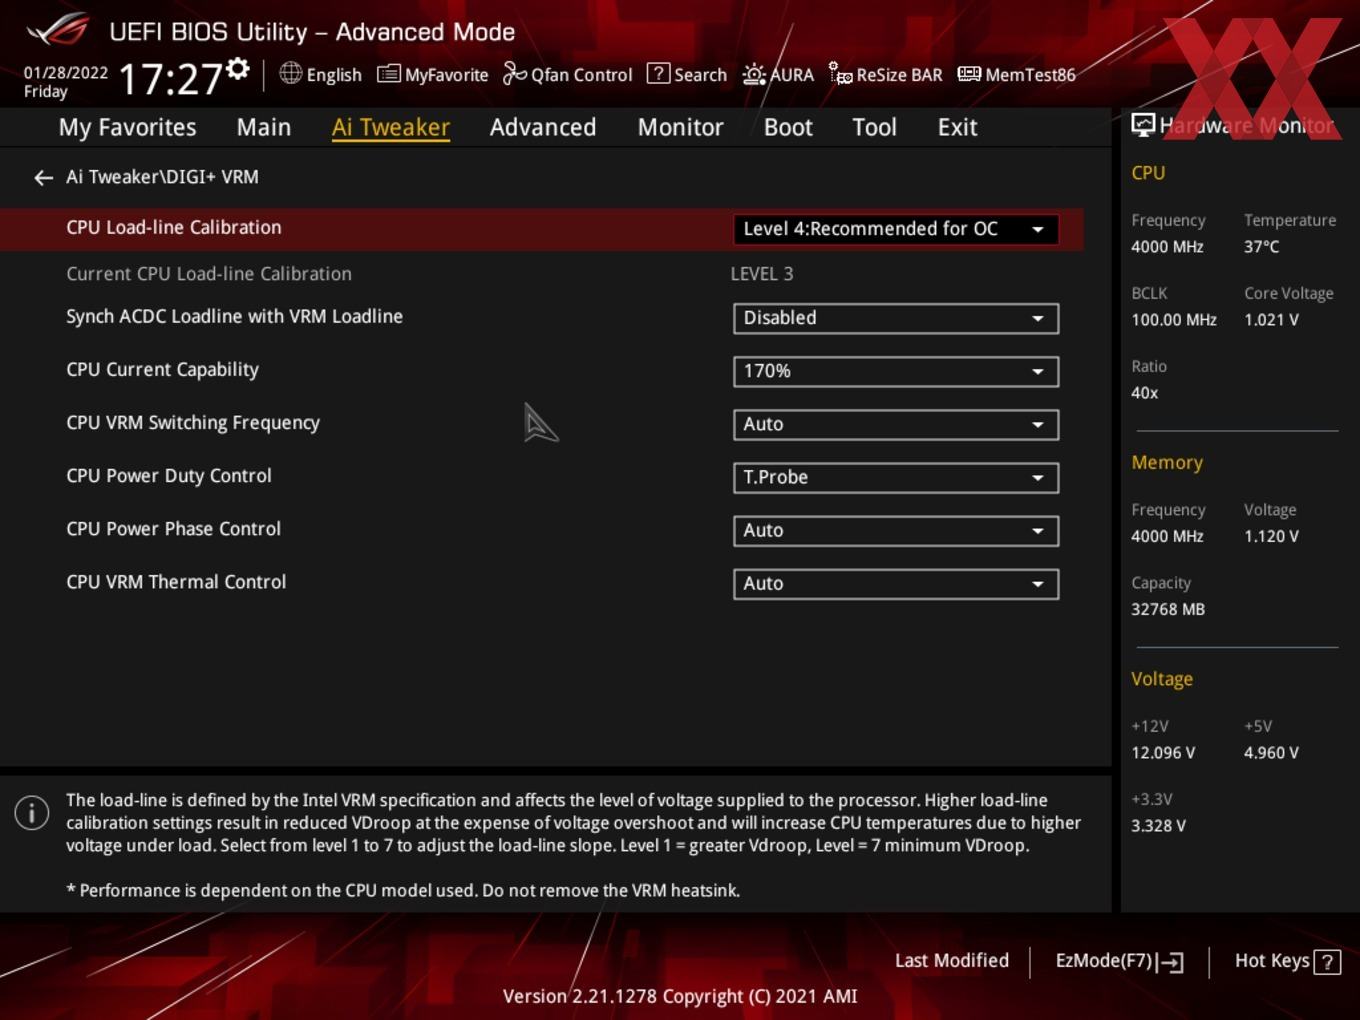
Task: Click the MemTest86 label
Action: 1030,75
